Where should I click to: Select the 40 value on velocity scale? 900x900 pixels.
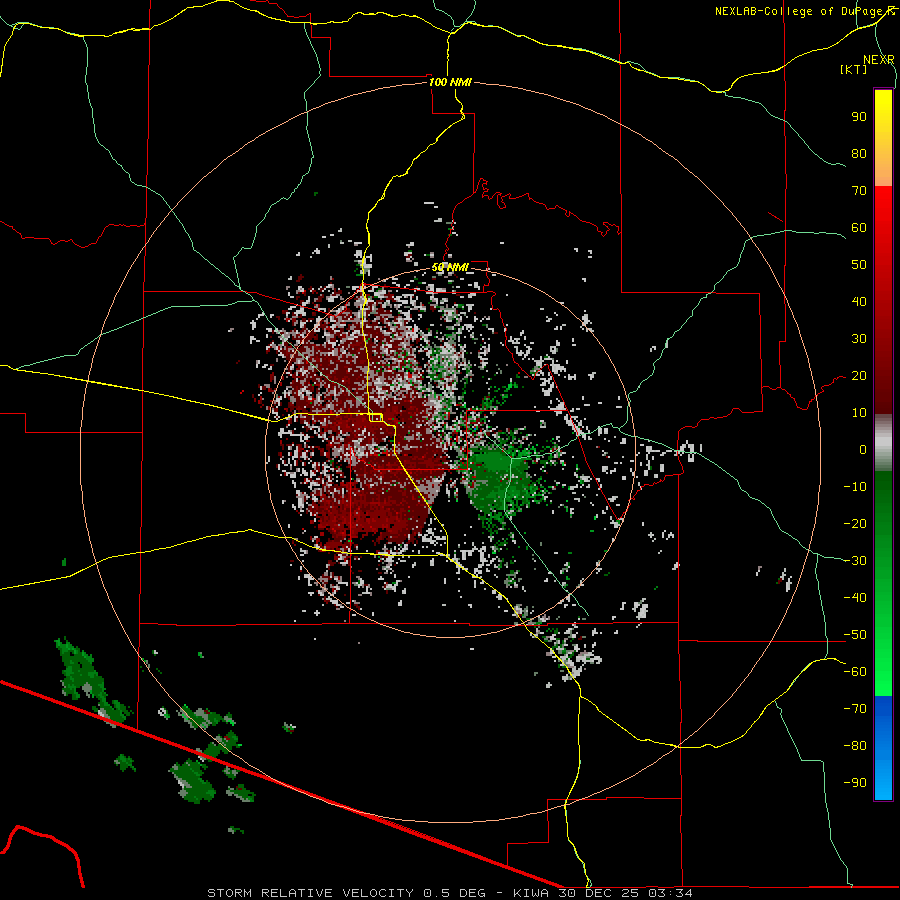coord(859,302)
